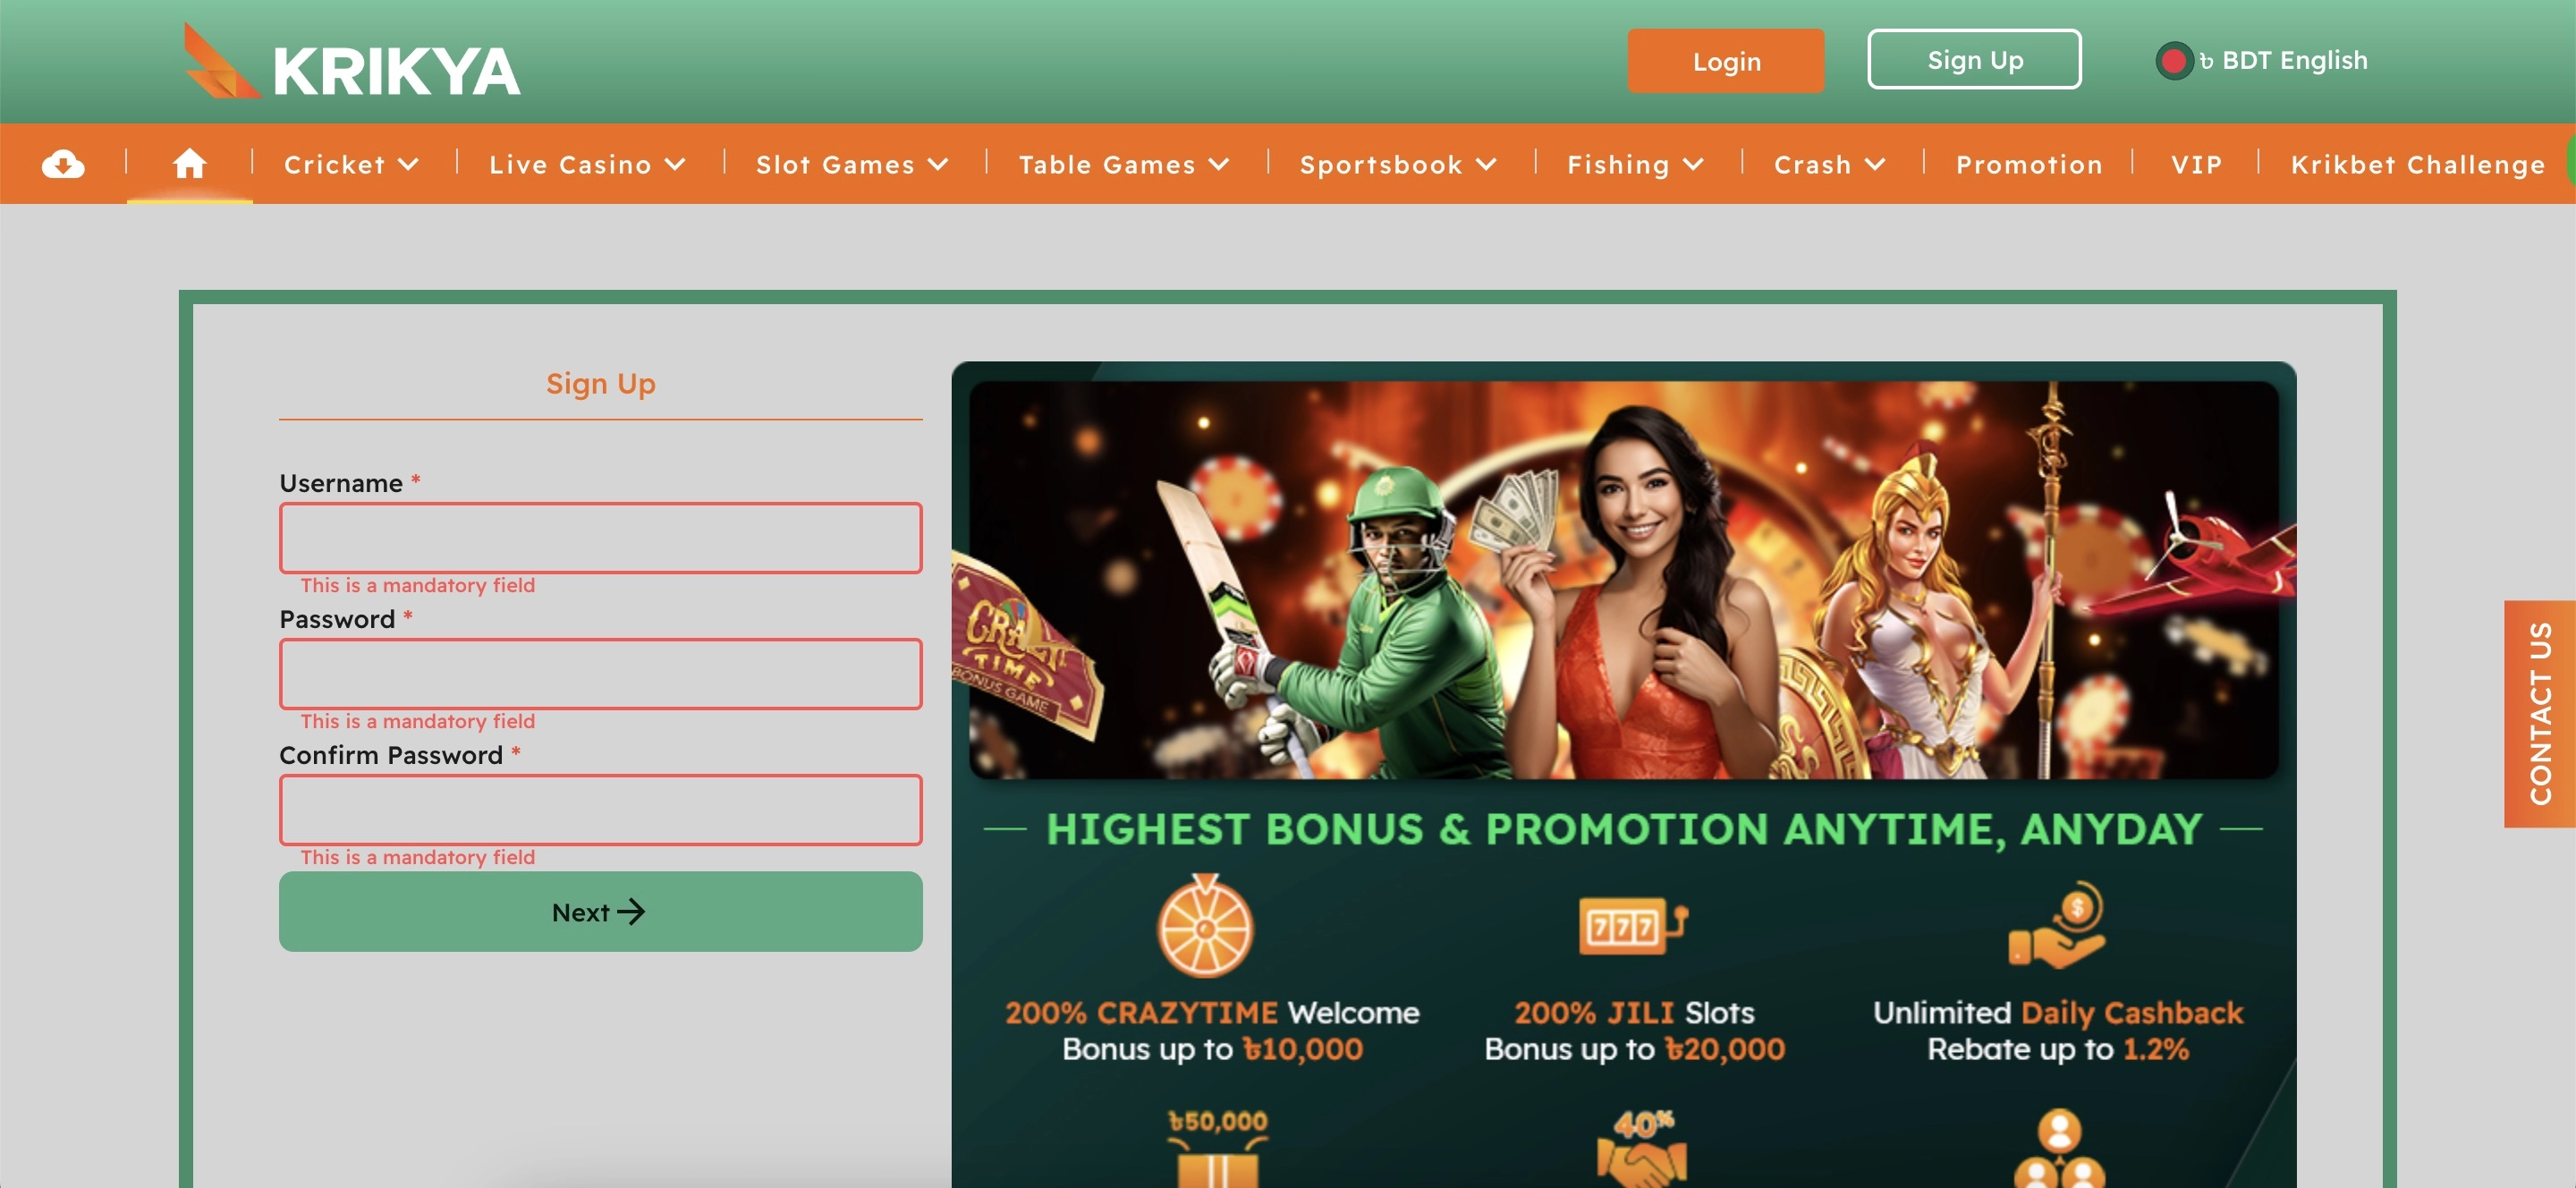This screenshot has height=1188, width=2576.
Task: Click the Next button
Action: tap(600, 911)
